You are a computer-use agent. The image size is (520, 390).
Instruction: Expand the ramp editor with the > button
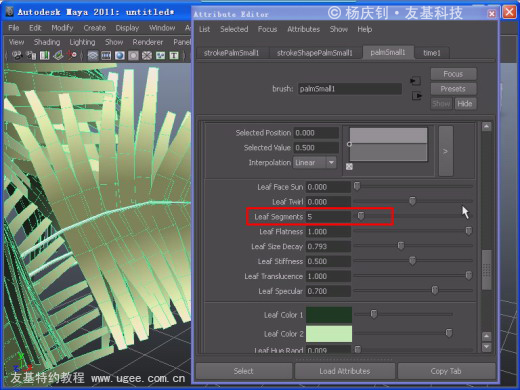(x=445, y=151)
